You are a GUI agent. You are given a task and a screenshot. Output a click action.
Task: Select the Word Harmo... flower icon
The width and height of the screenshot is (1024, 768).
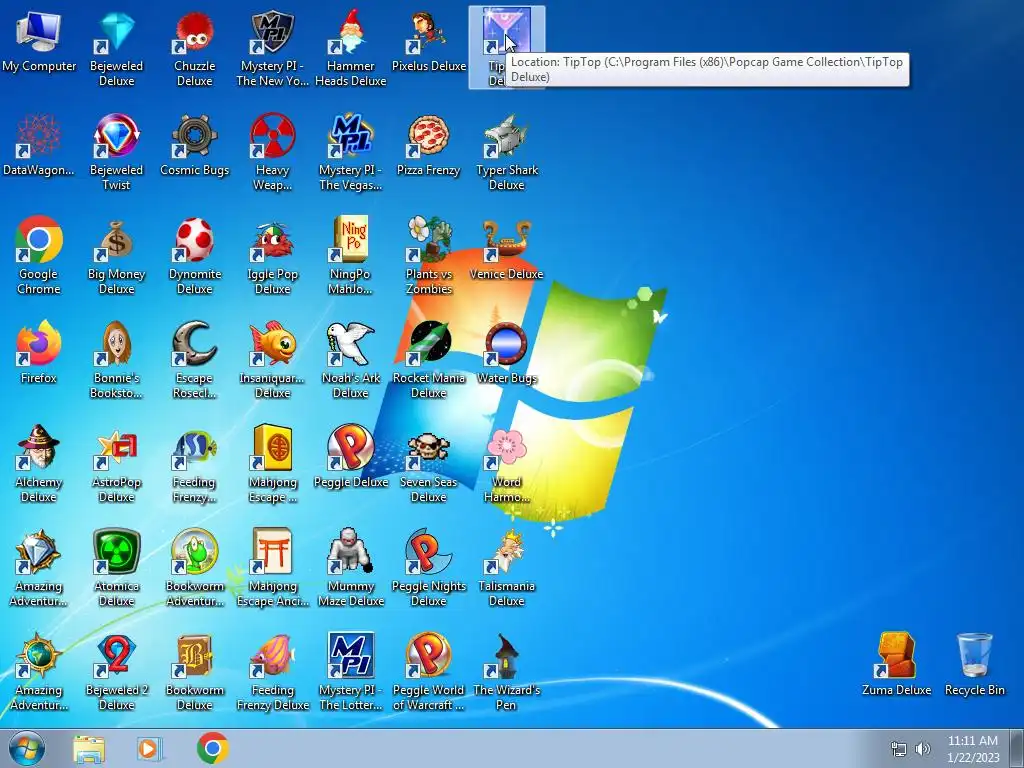[x=507, y=447]
